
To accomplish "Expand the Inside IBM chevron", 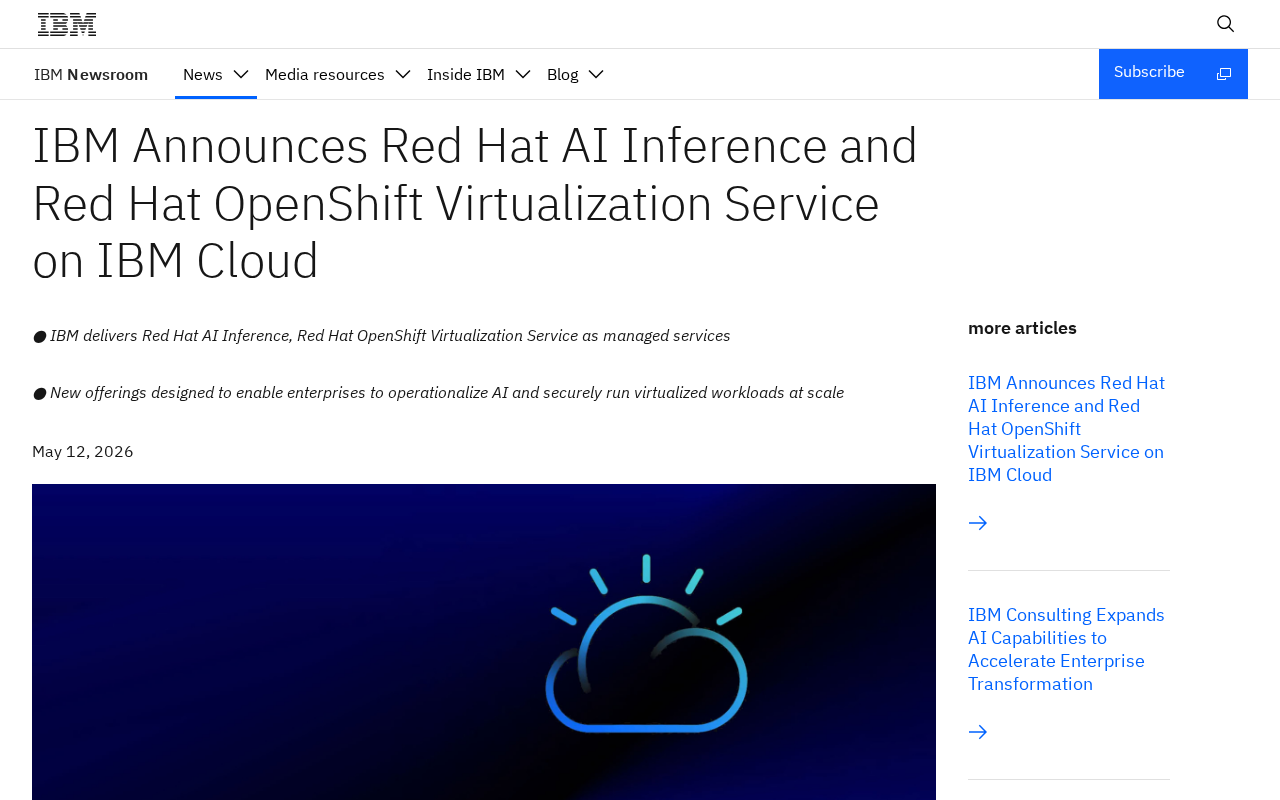I will click(x=523, y=74).
